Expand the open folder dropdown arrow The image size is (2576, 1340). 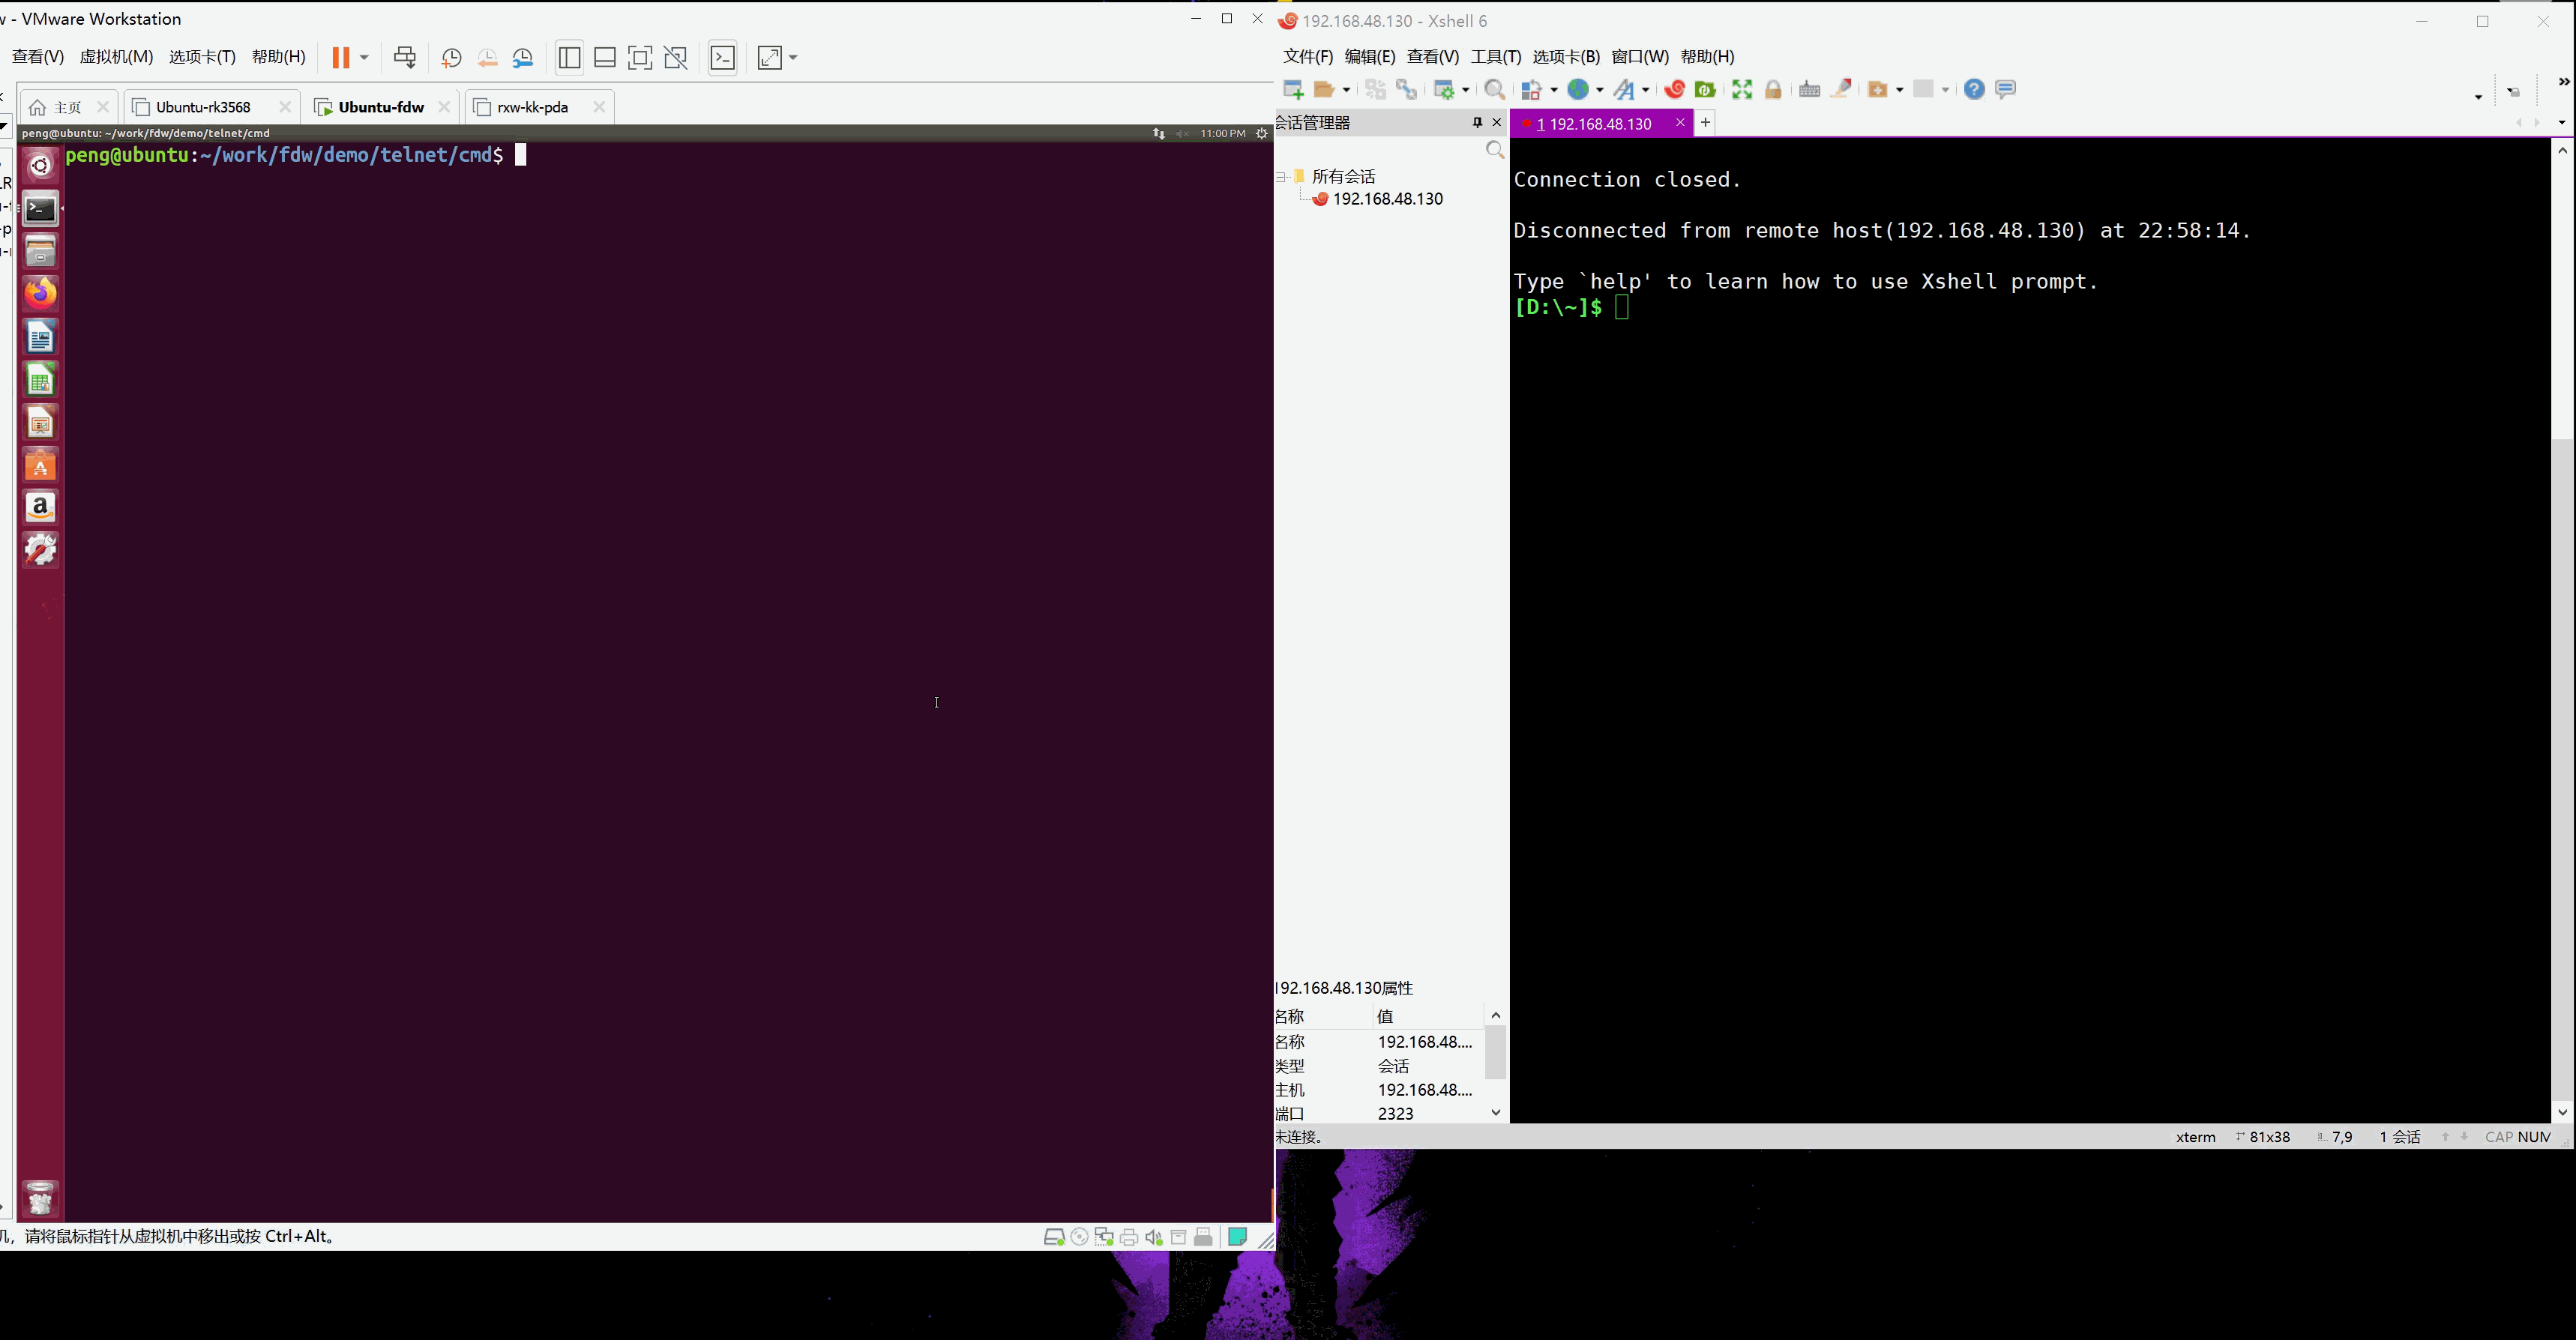1346,90
